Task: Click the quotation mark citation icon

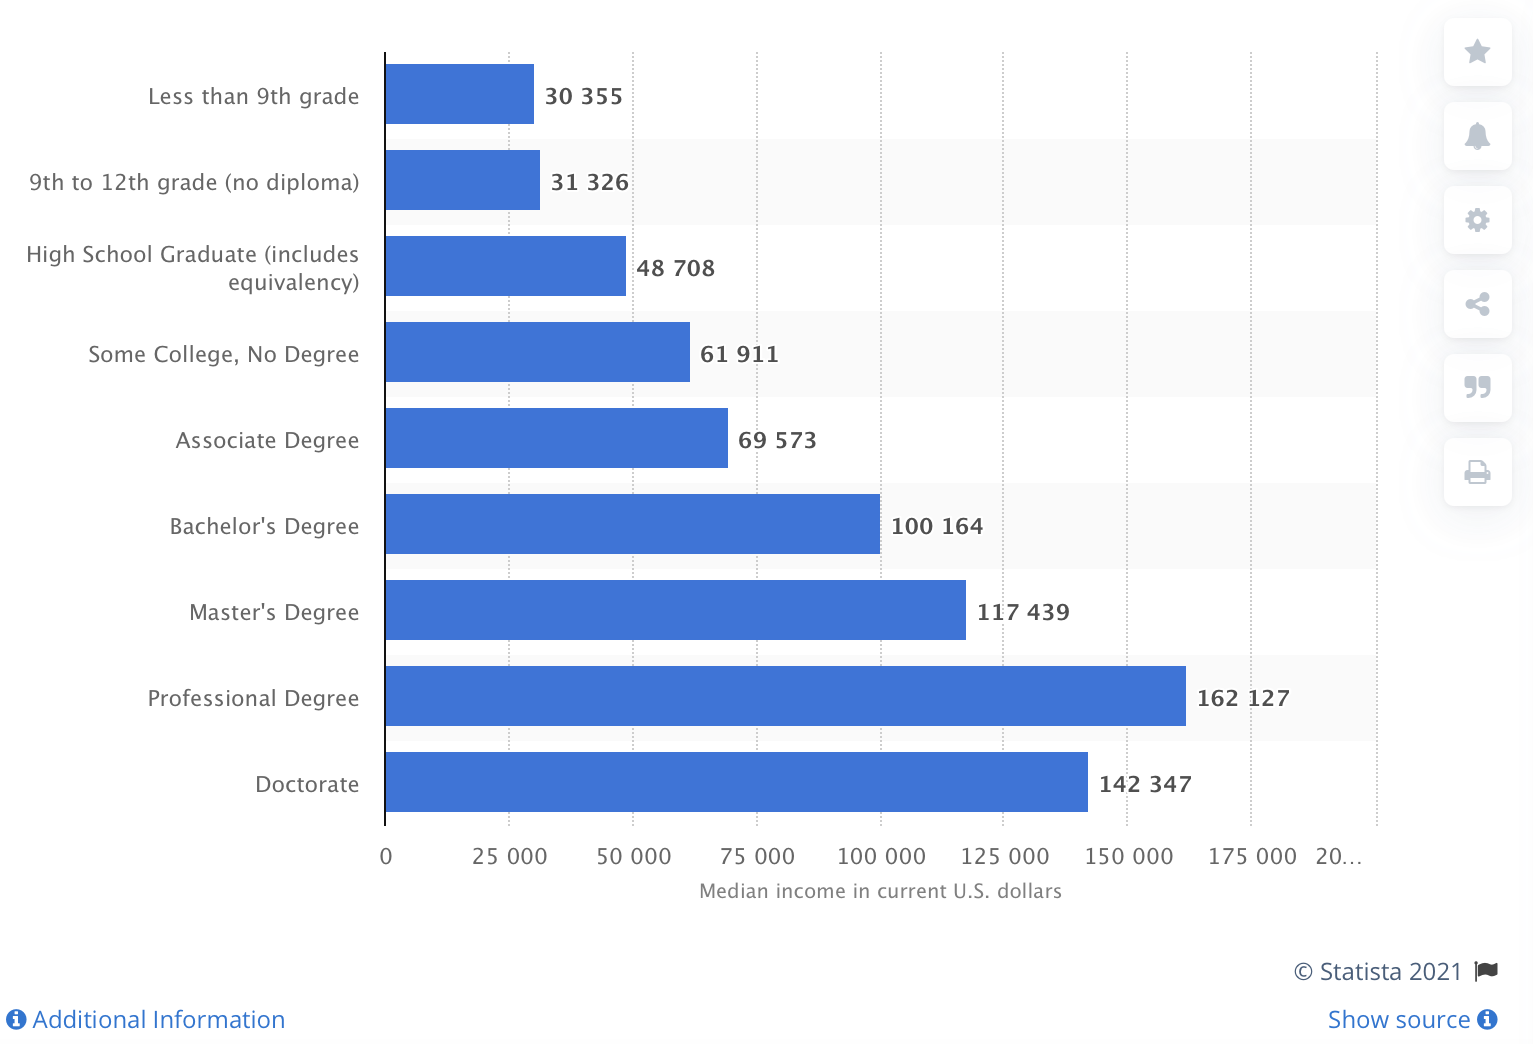Action: click(1477, 387)
